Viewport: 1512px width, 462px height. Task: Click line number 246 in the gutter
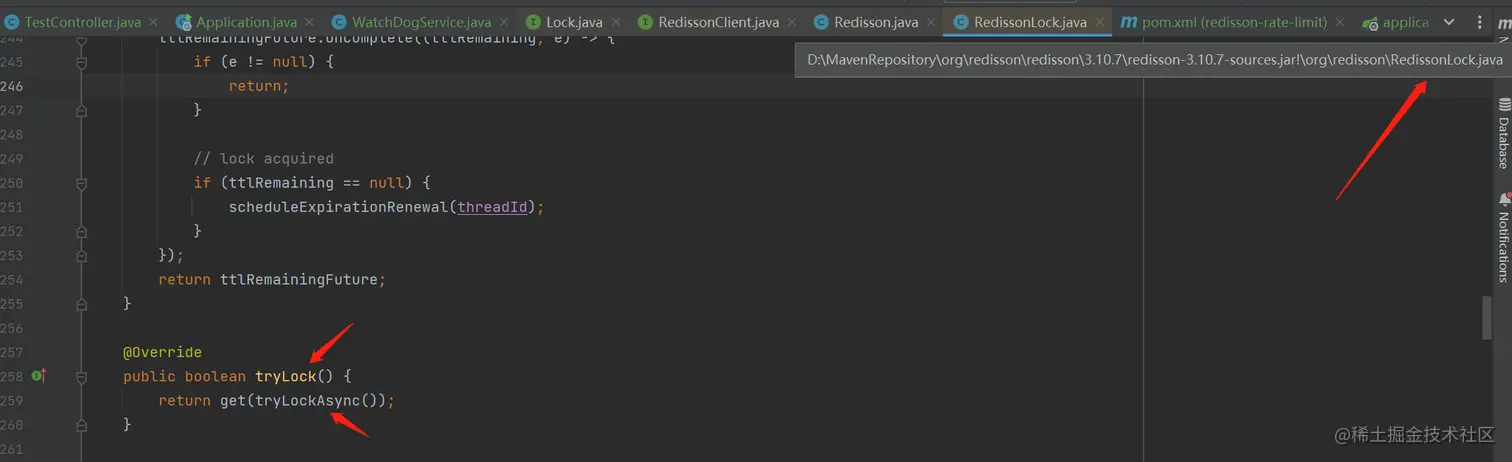pyautogui.click(x=12, y=86)
